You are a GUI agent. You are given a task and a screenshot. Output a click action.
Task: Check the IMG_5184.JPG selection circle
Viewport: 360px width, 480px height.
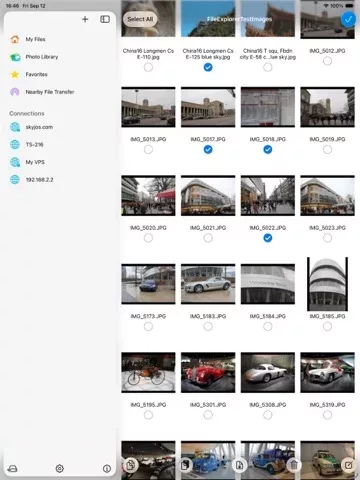coord(268,327)
